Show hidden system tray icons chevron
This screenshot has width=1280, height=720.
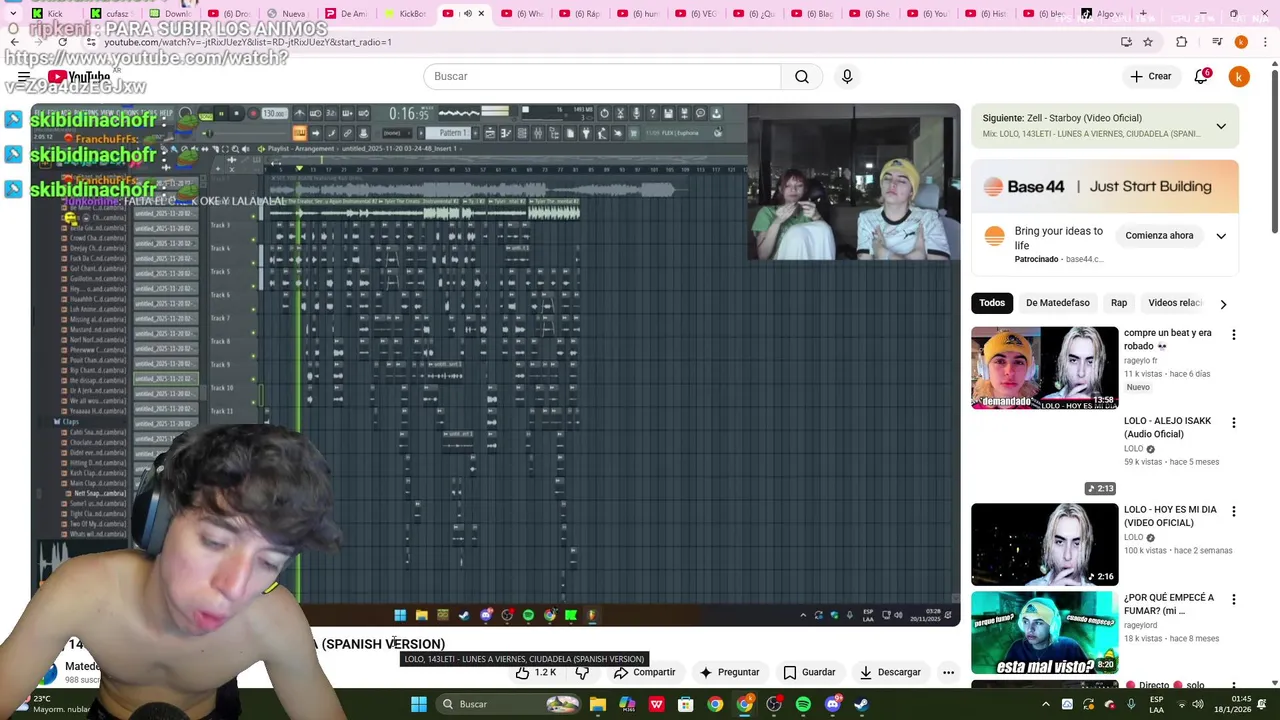pos(1046,704)
